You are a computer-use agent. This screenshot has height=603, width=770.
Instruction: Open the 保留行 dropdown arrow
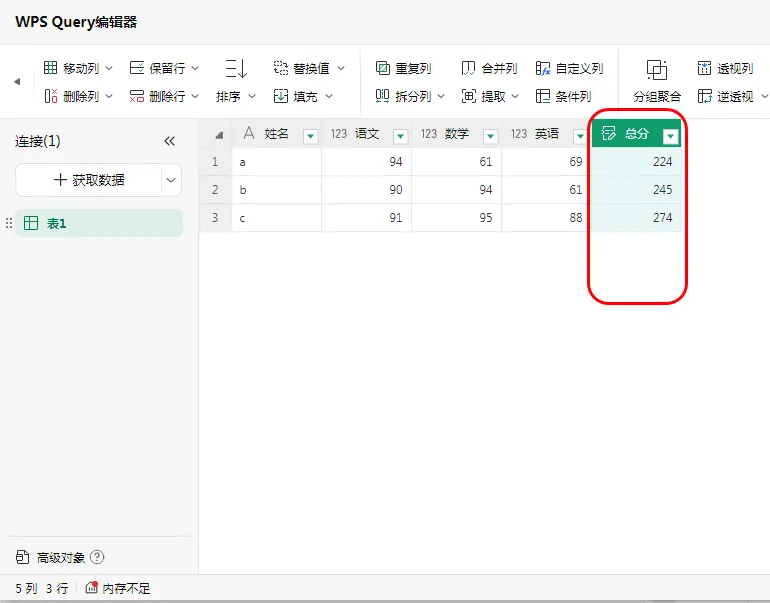tap(195, 68)
